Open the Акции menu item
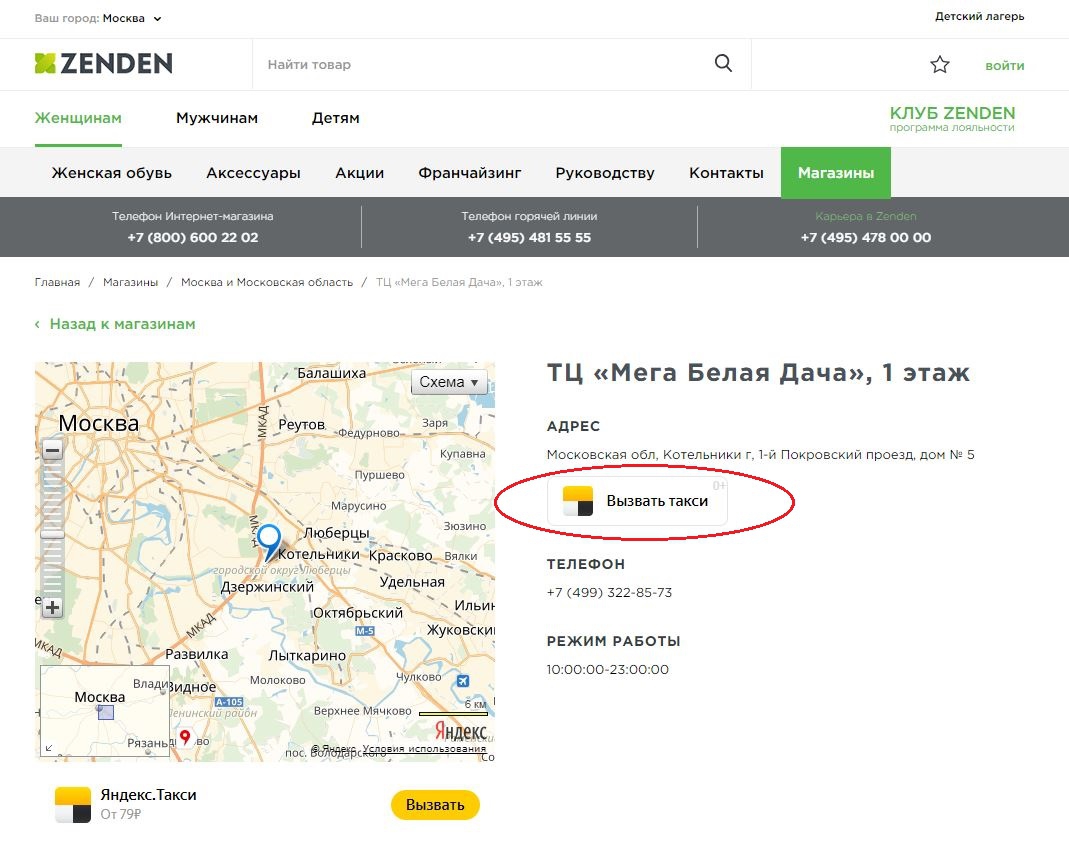Image resolution: width=1069 pixels, height=868 pixels. click(x=359, y=173)
